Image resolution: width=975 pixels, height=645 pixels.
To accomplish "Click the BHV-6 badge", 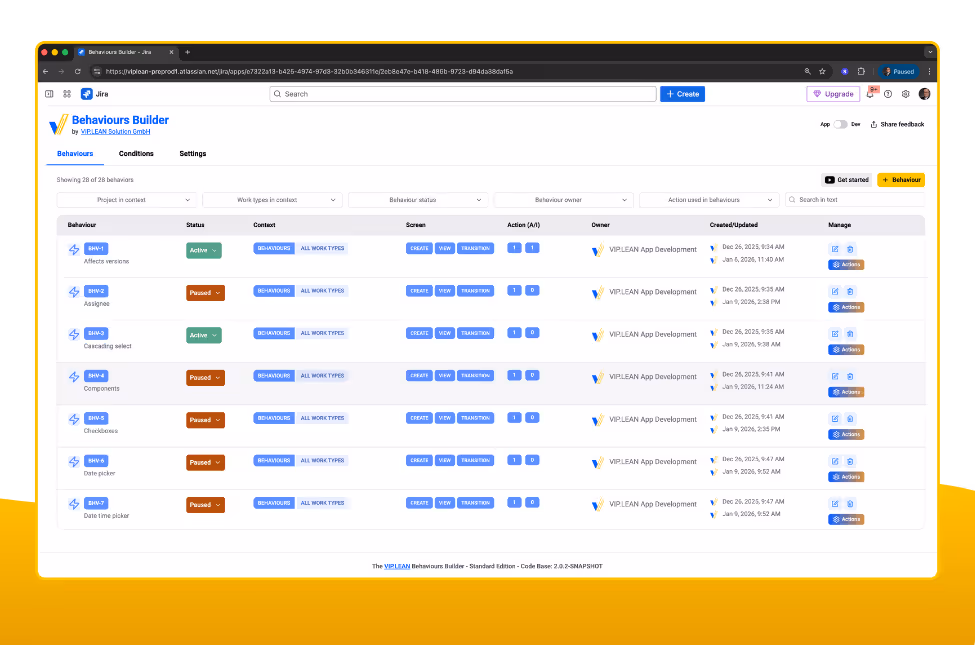I will tap(96, 461).
